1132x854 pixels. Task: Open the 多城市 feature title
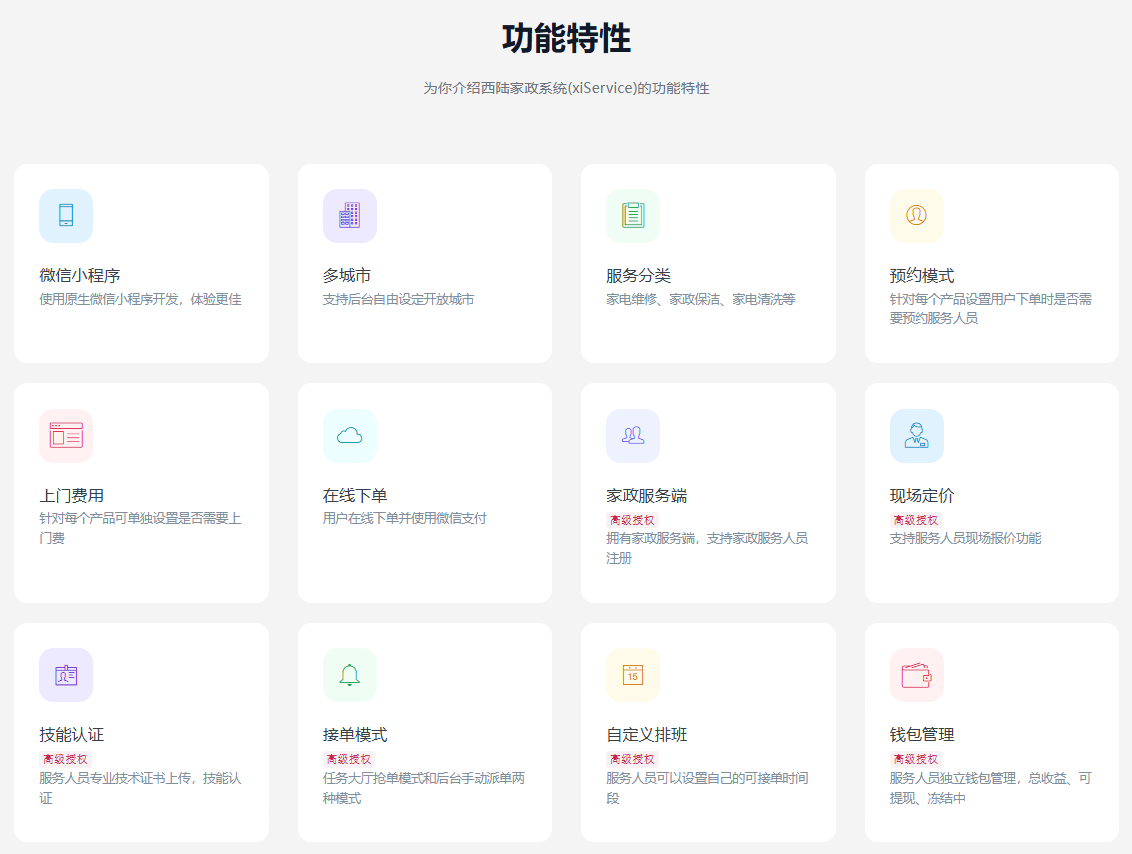tap(347, 276)
